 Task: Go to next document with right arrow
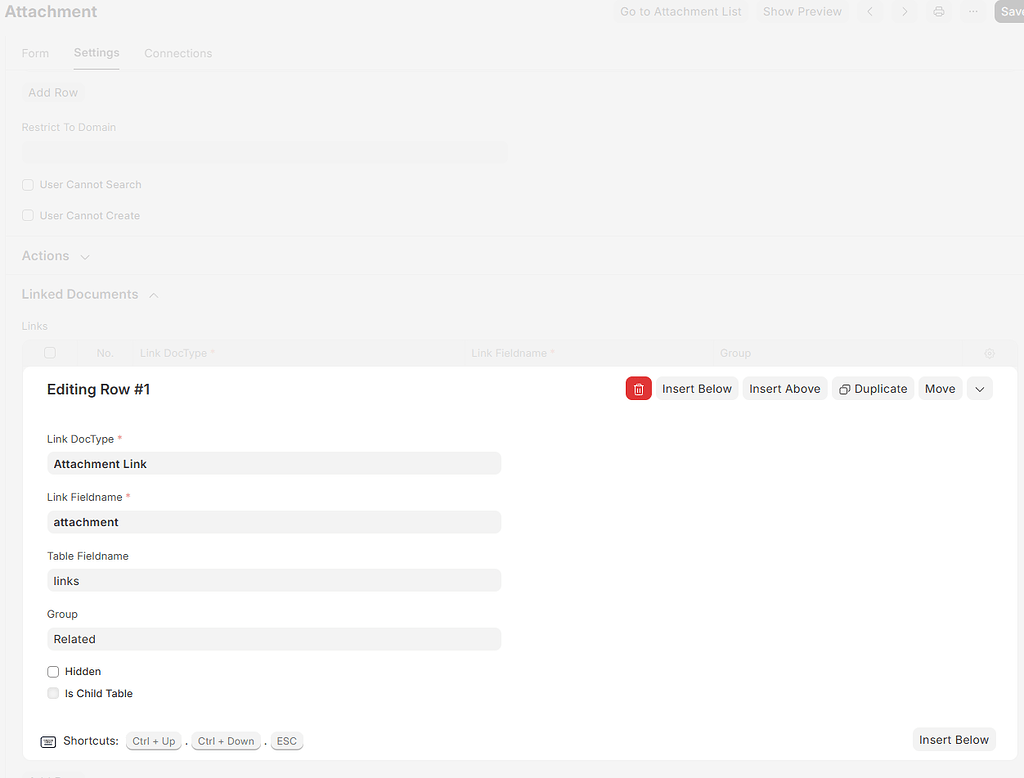click(x=904, y=12)
